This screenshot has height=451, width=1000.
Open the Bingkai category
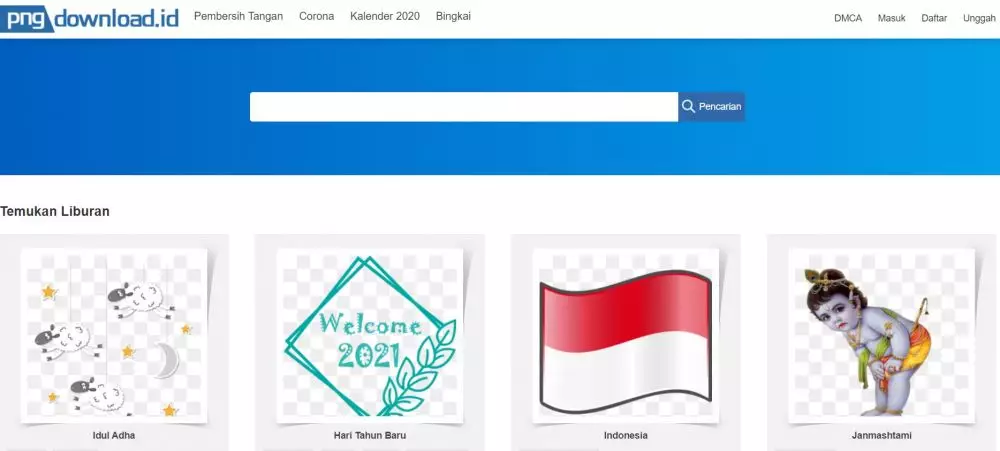coord(453,17)
